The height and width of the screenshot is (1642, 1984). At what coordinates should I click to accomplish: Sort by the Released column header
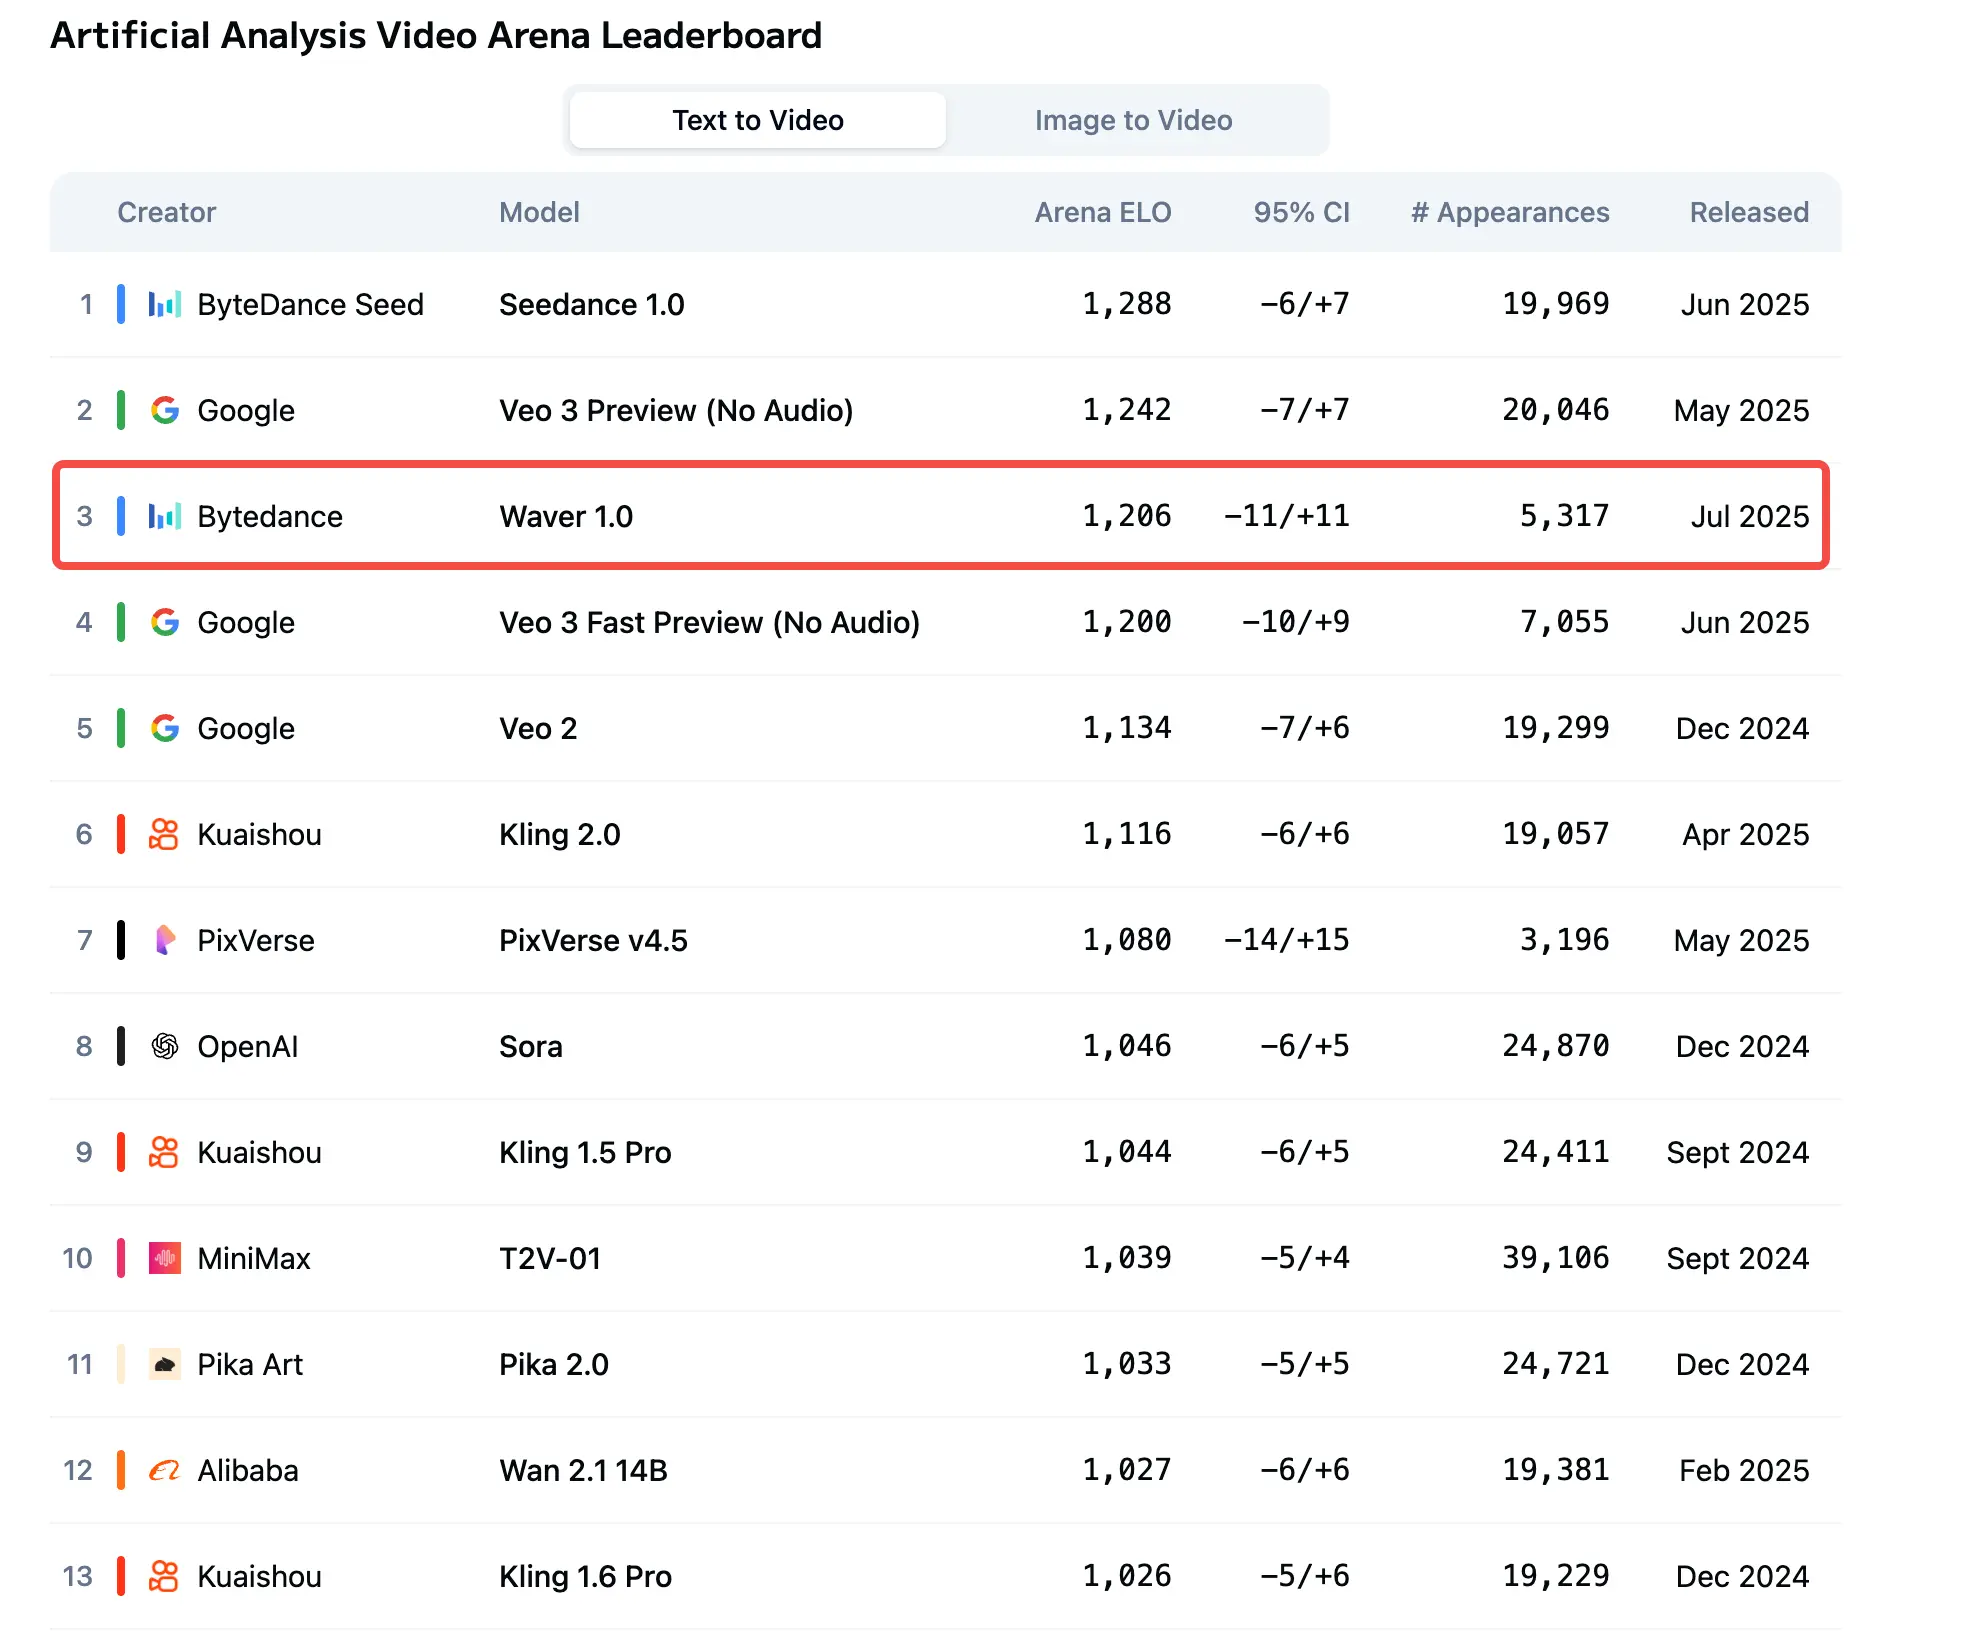click(x=1749, y=212)
